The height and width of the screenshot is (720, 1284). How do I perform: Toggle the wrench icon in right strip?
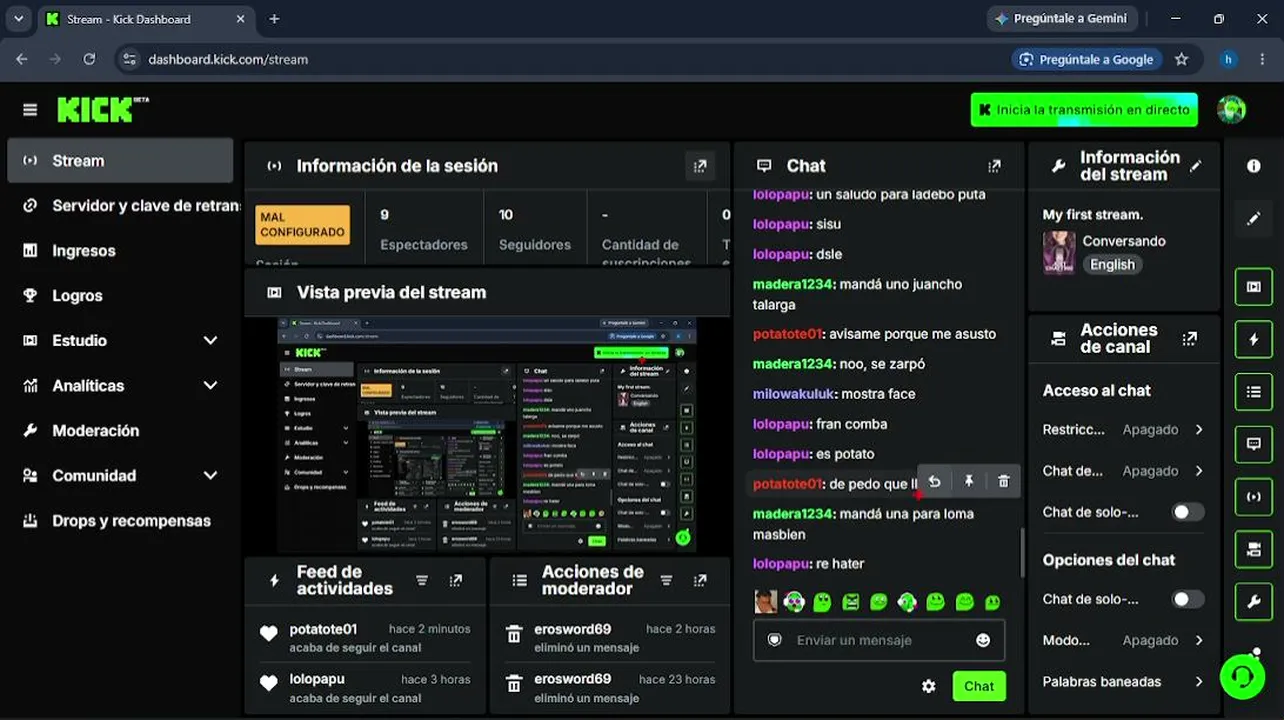(x=1254, y=600)
